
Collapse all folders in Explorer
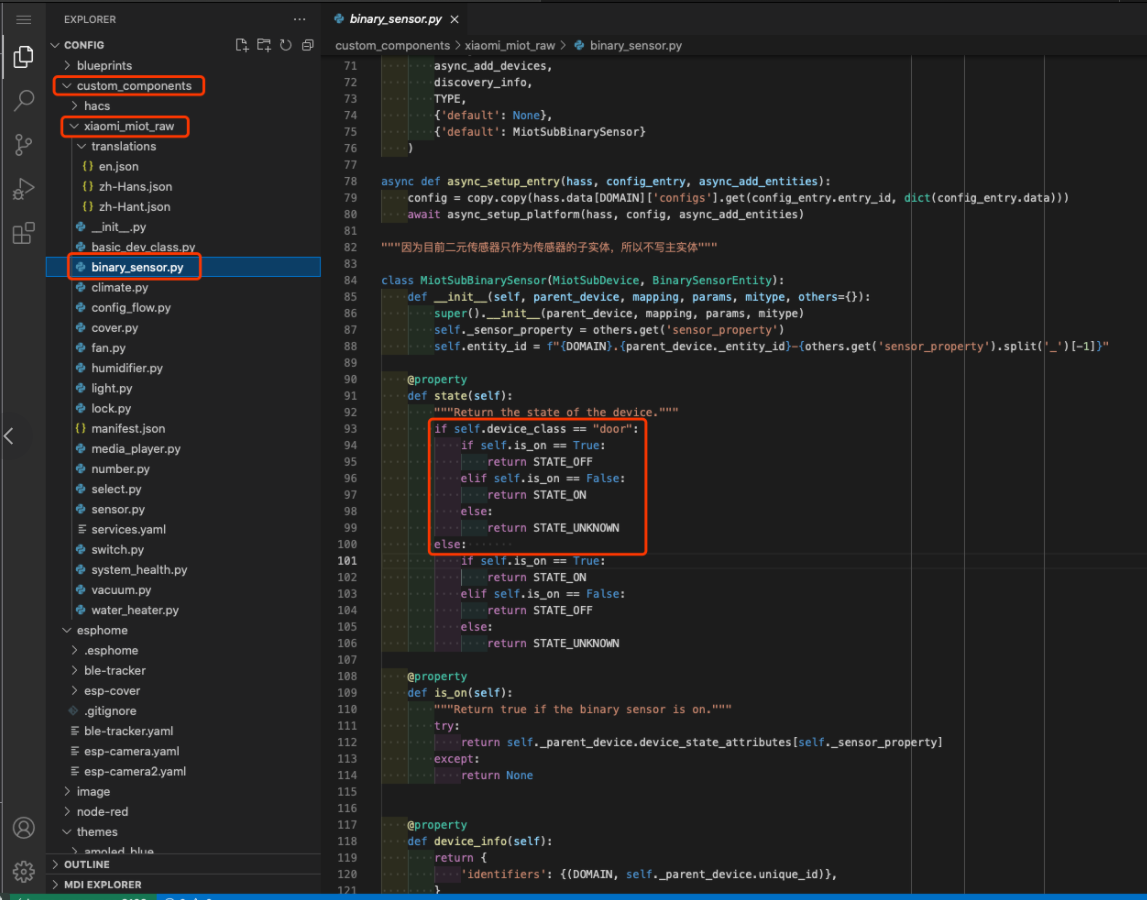308,45
